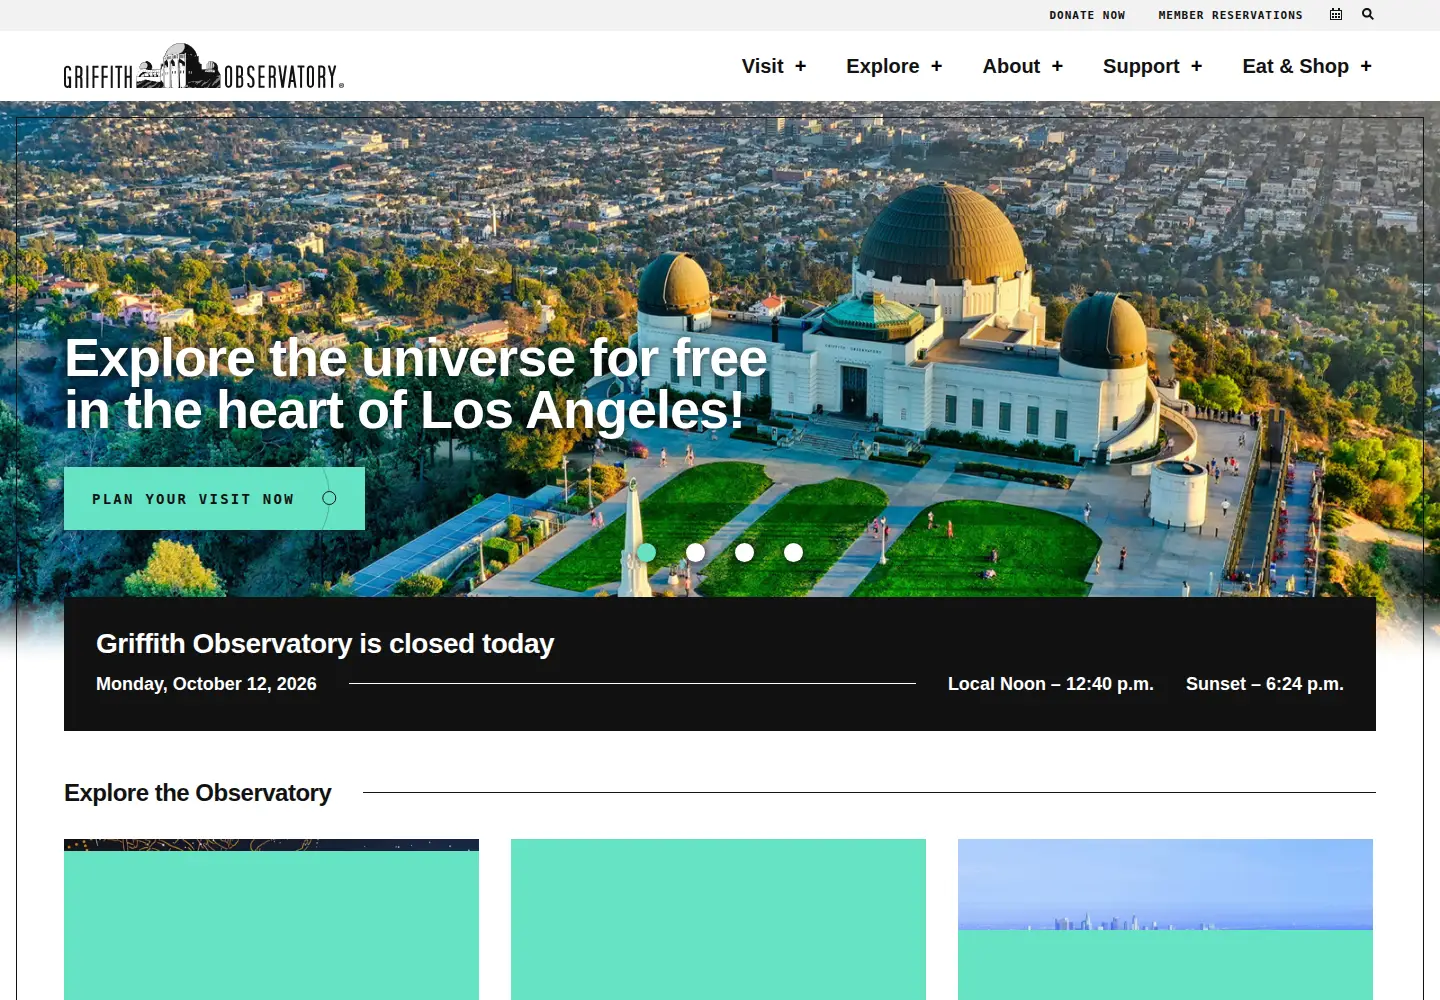Click 'Local Noon – 12:40 p.m.' text
This screenshot has width=1440, height=1000.
point(1051,684)
